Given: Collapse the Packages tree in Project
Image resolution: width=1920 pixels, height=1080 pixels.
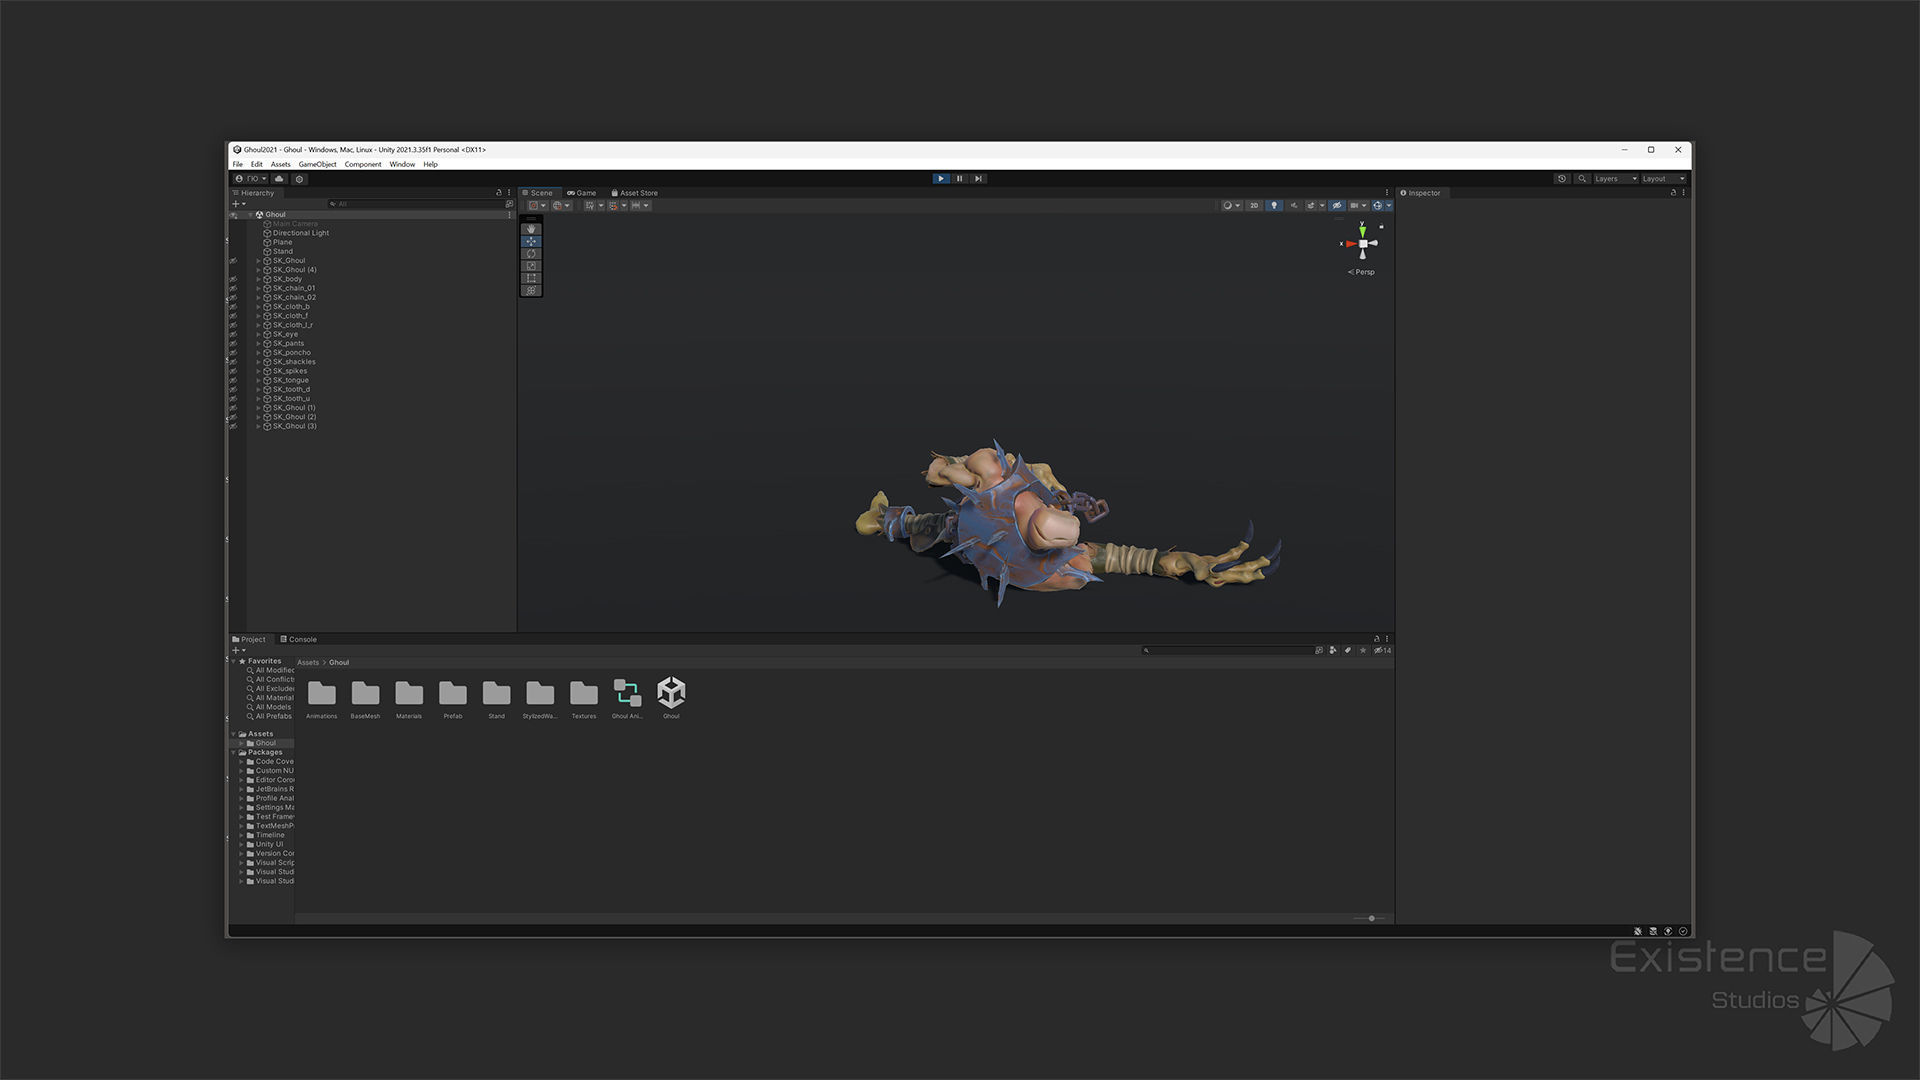Looking at the screenshot, I should click(235, 752).
